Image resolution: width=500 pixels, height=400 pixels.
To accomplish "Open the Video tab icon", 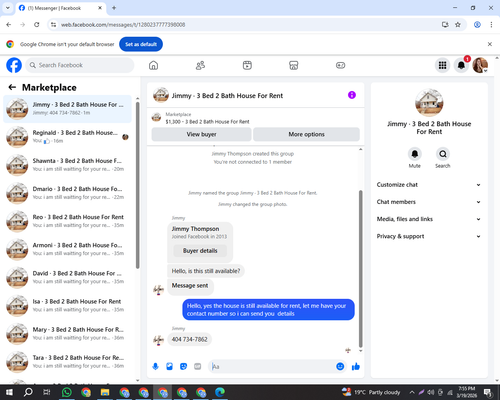I will 247,65.
